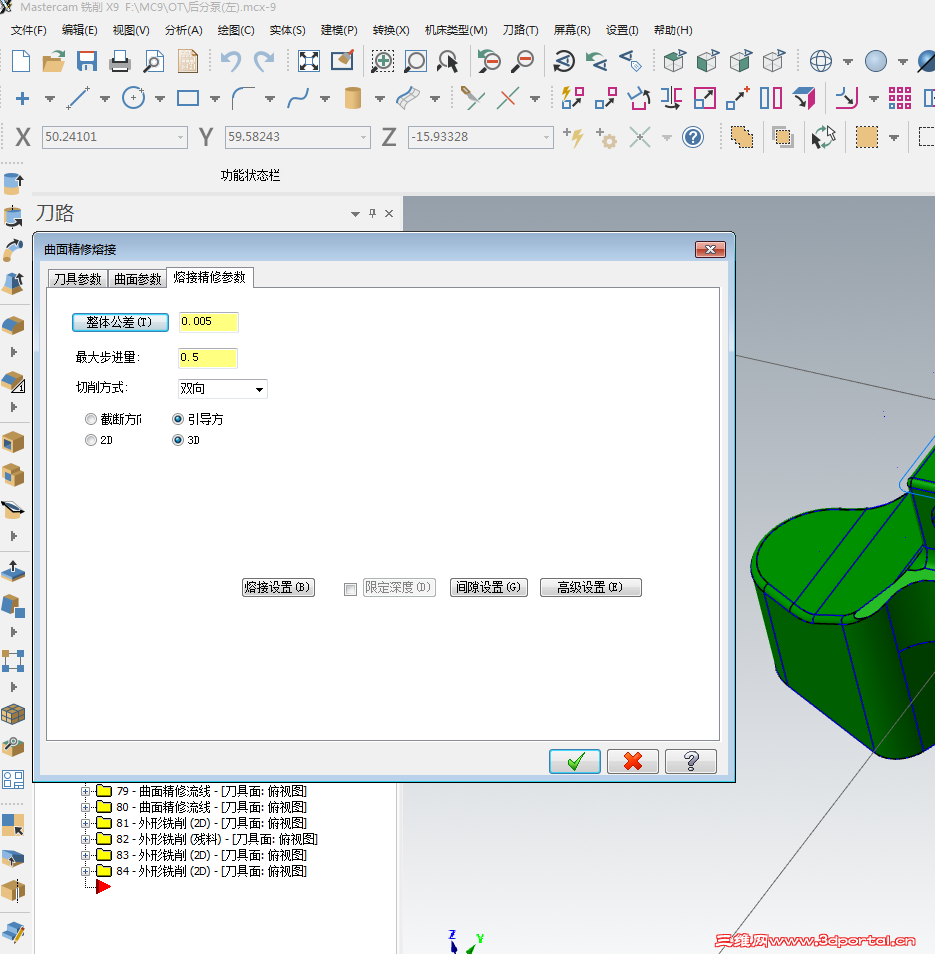Click the Fit to screen icon
Image resolution: width=935 pixels, height=954 pixels.
(309, 61)
